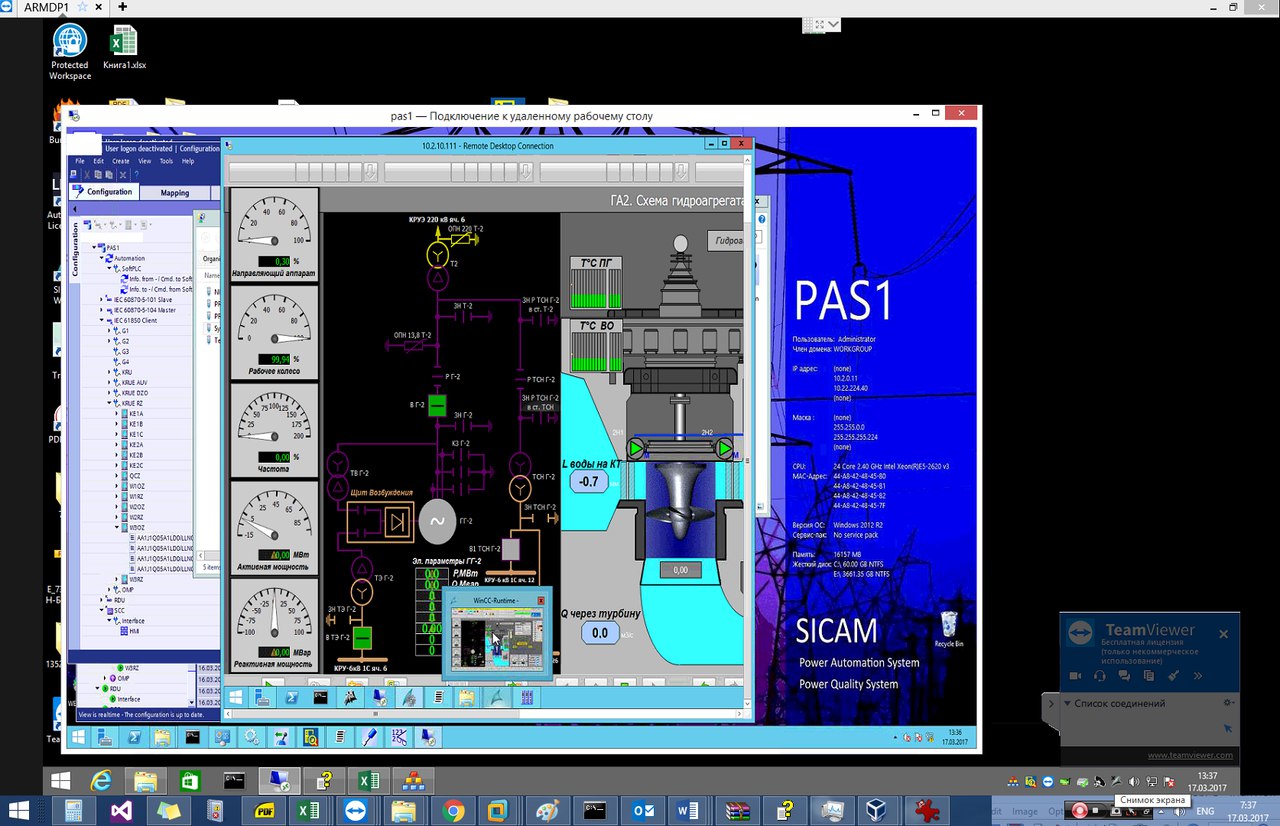The height and width of the screenshot is (826, 1280).
Task: Open the Книга1.xlsx desktop file
Action: coord(122,47)
